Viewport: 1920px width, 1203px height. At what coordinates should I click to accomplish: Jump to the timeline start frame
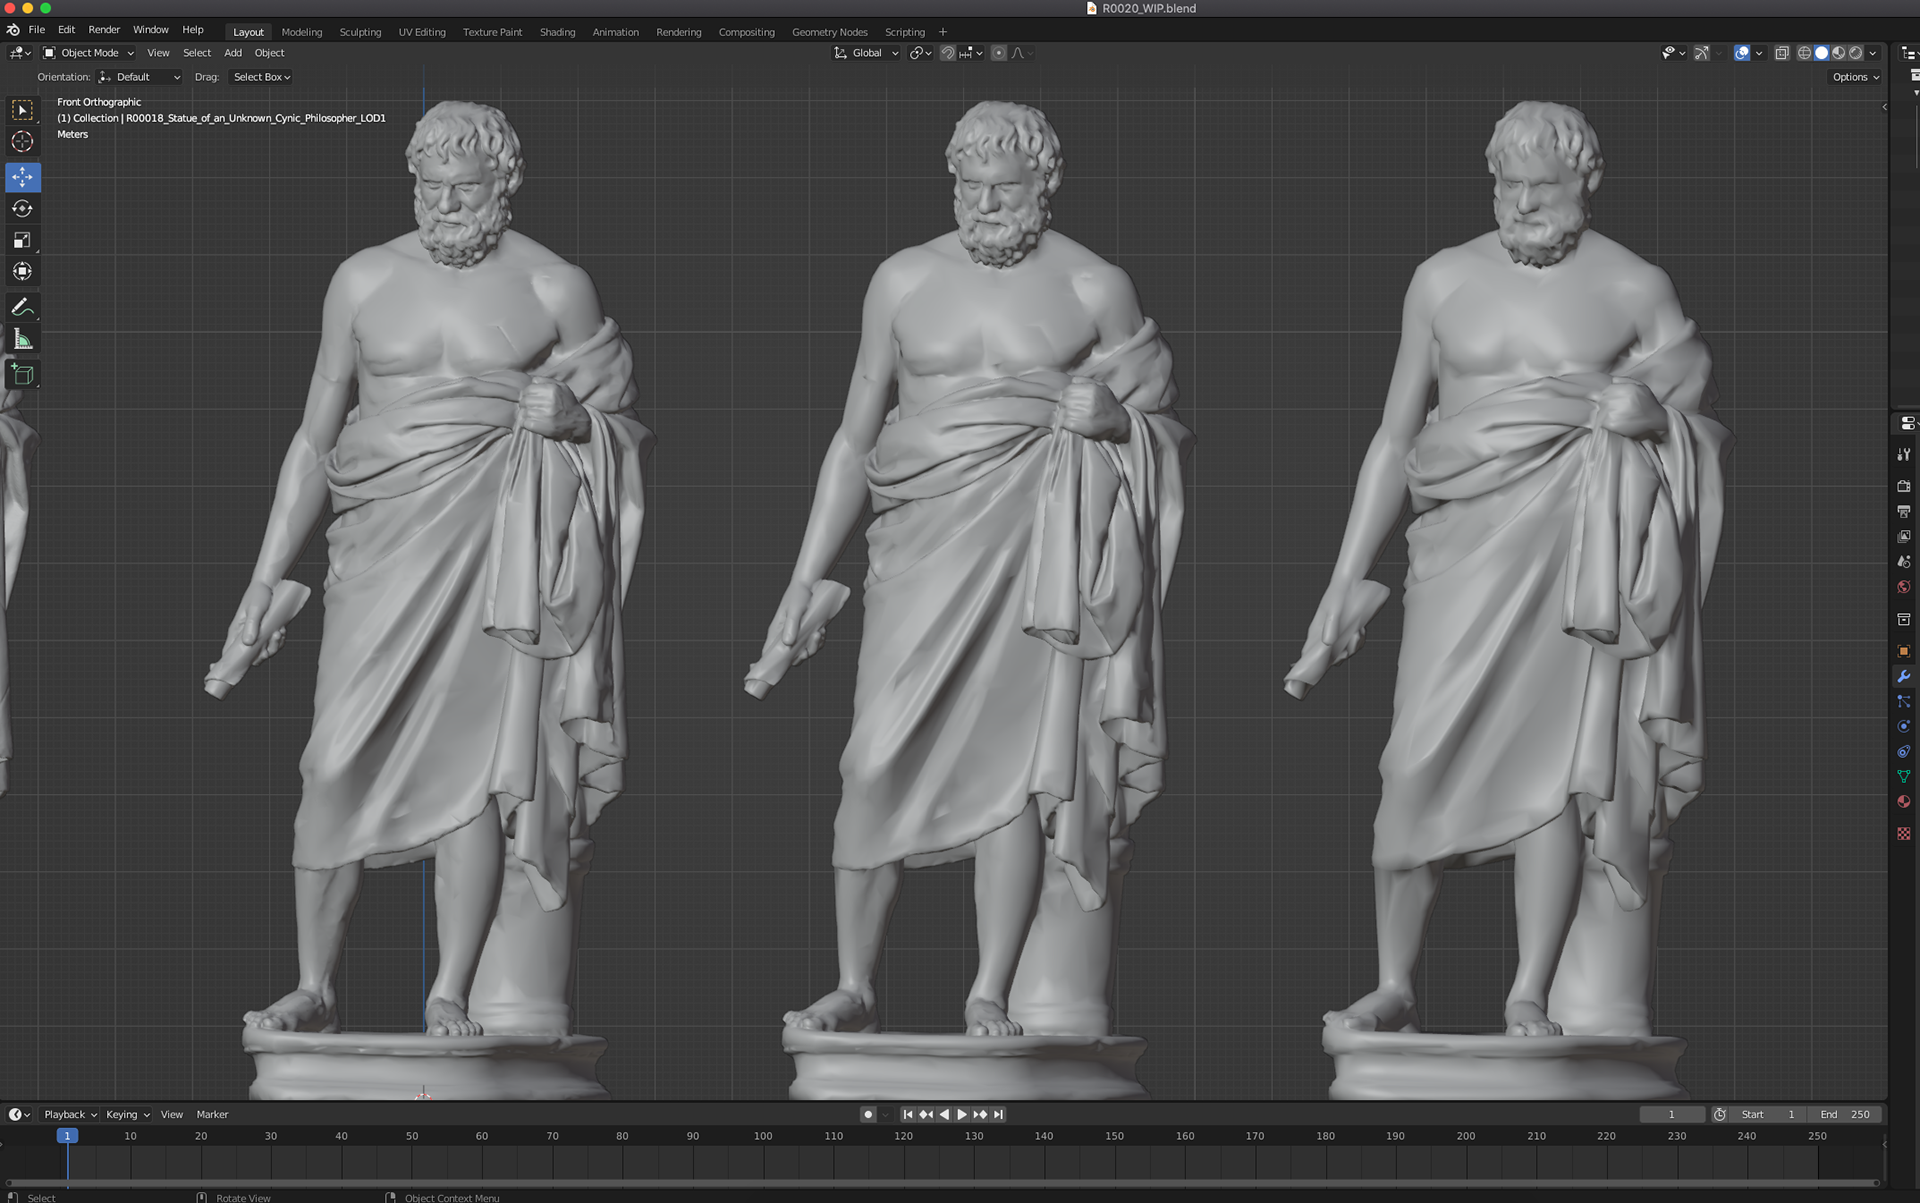908,1114
